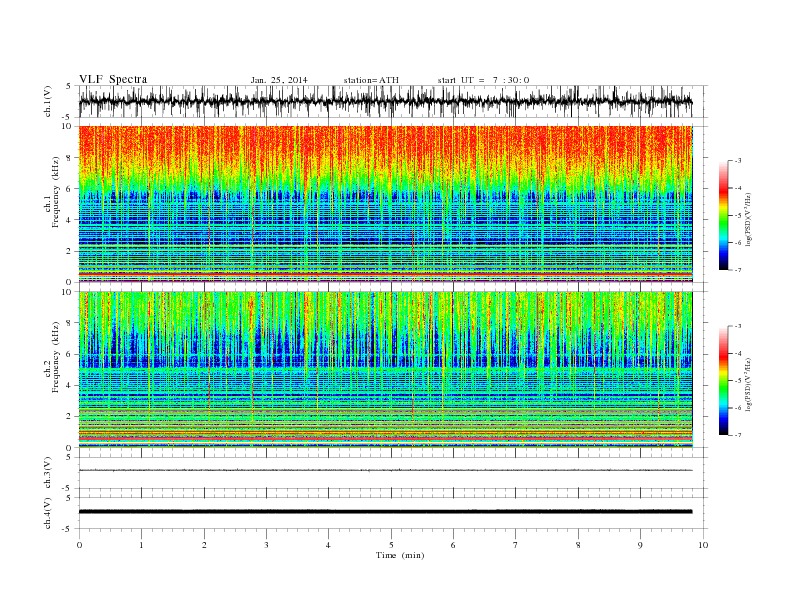
Task: Click the "8" minute time axis tick
Action: click(578, 545)
